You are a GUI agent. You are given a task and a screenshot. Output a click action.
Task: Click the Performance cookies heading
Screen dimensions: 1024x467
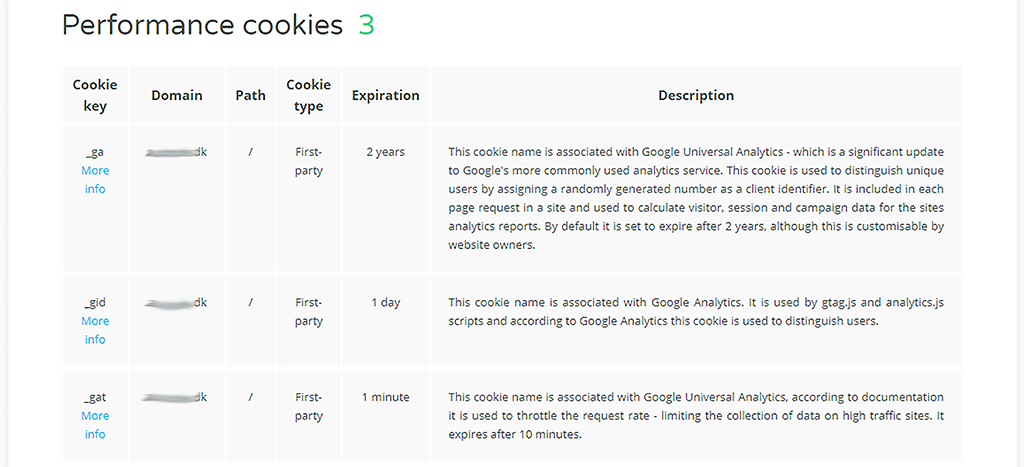[202, 25]
